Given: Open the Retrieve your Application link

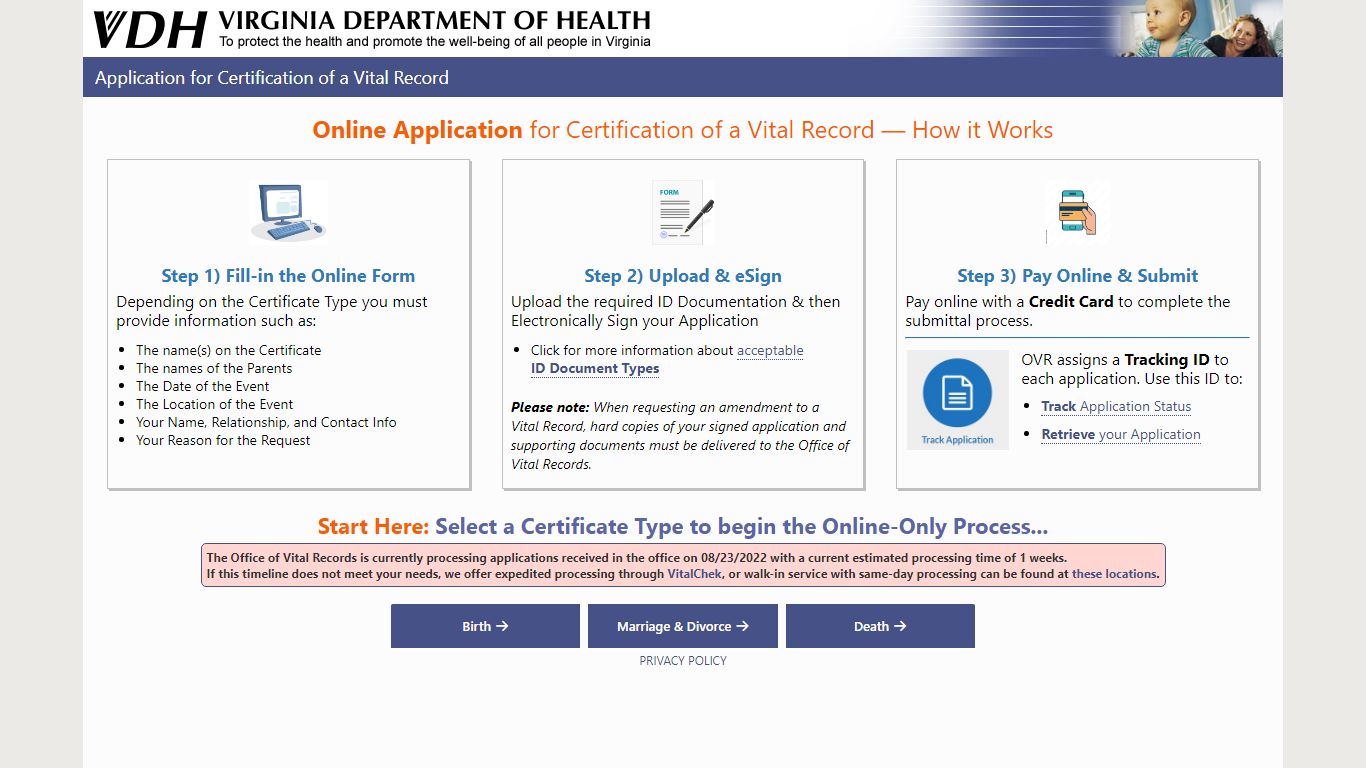Looking at the screenshot, I should pyautogui.click(x=1121, y=434).
